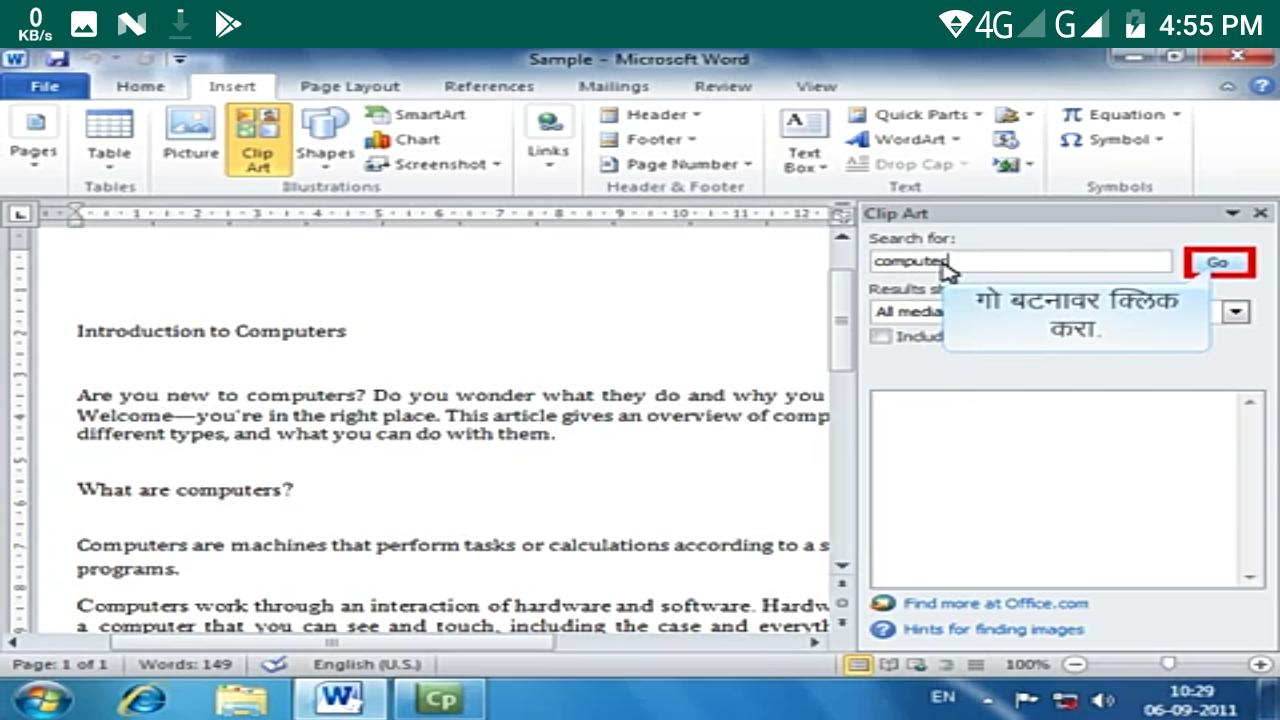The image size is (1280, 720).
Task: Switch to Full Screen Reading view
Action: [889, 664]
